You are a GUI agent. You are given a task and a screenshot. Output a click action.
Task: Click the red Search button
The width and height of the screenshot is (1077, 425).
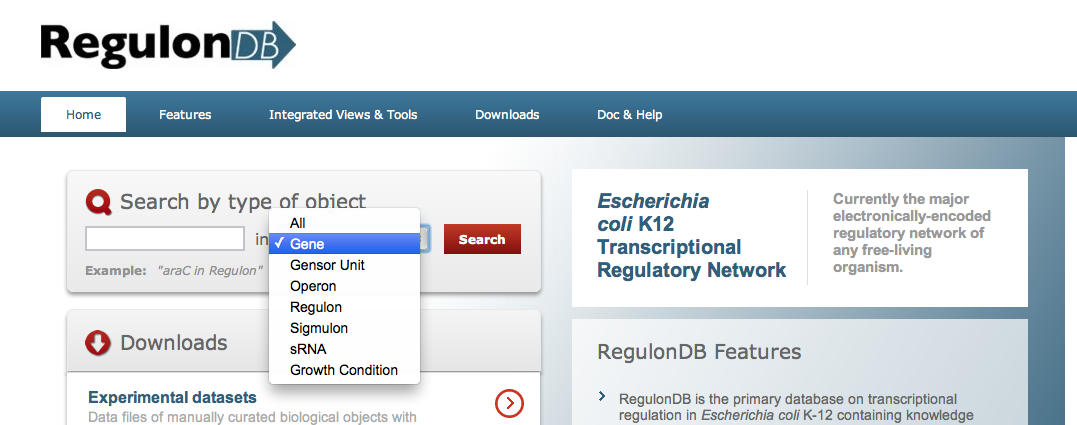[482, 239]
